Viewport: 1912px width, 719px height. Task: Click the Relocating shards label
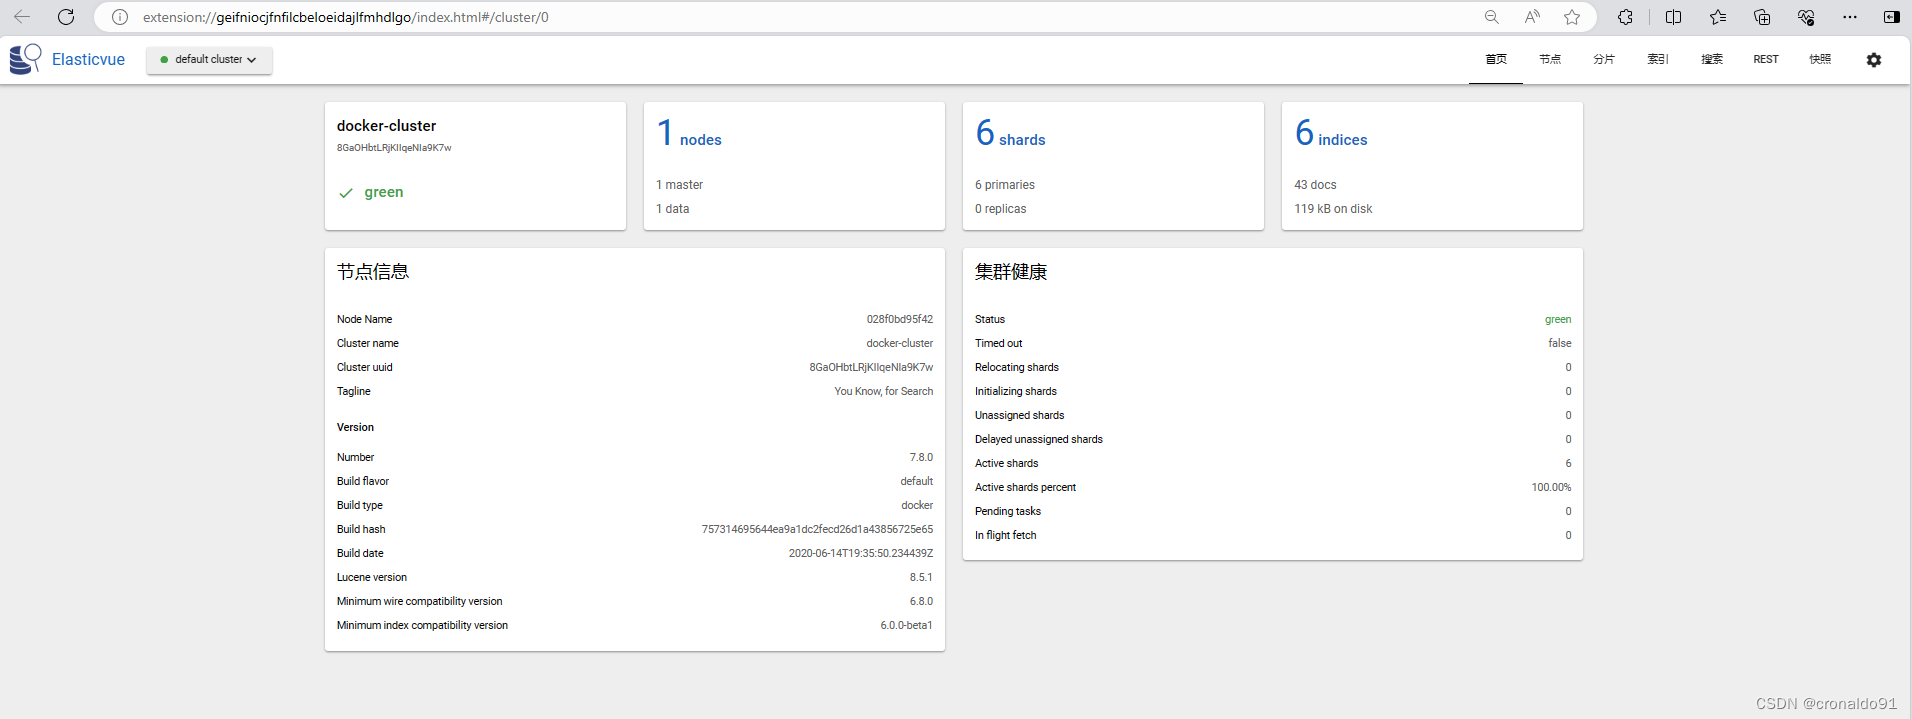click(x=1017, y=368)
